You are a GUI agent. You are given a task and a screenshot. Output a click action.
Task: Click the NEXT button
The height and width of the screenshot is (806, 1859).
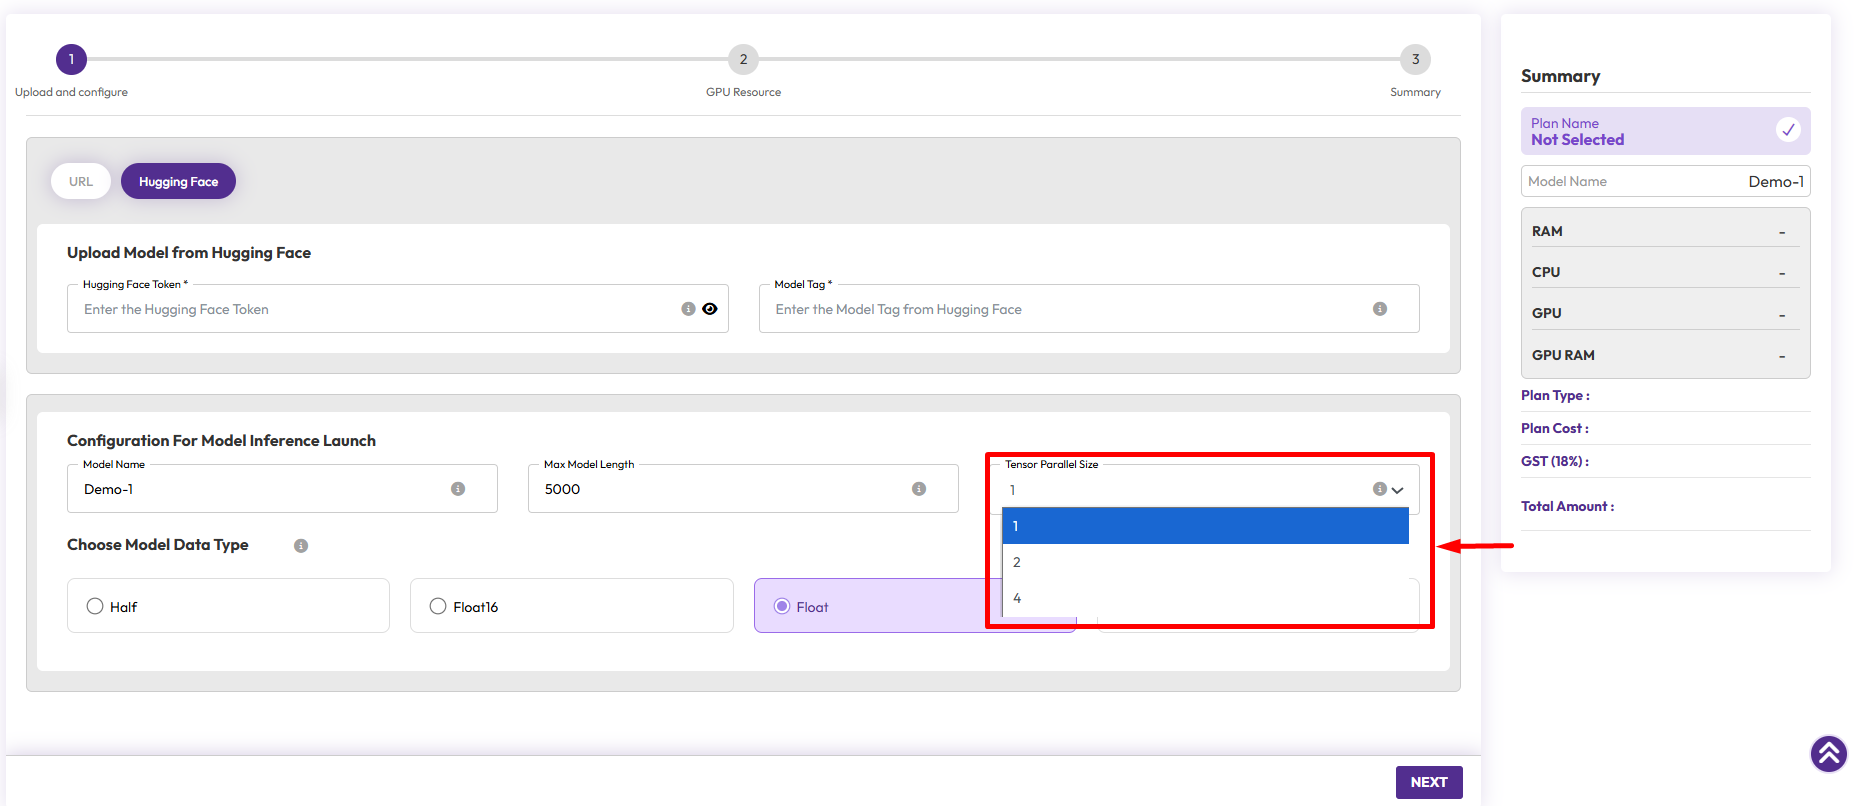(x=1428, y=782)
